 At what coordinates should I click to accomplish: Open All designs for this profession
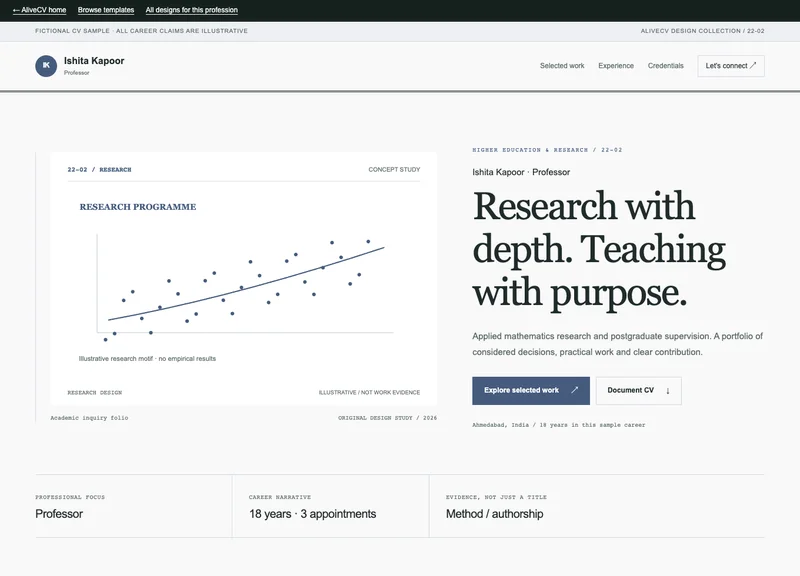[191, 10]
